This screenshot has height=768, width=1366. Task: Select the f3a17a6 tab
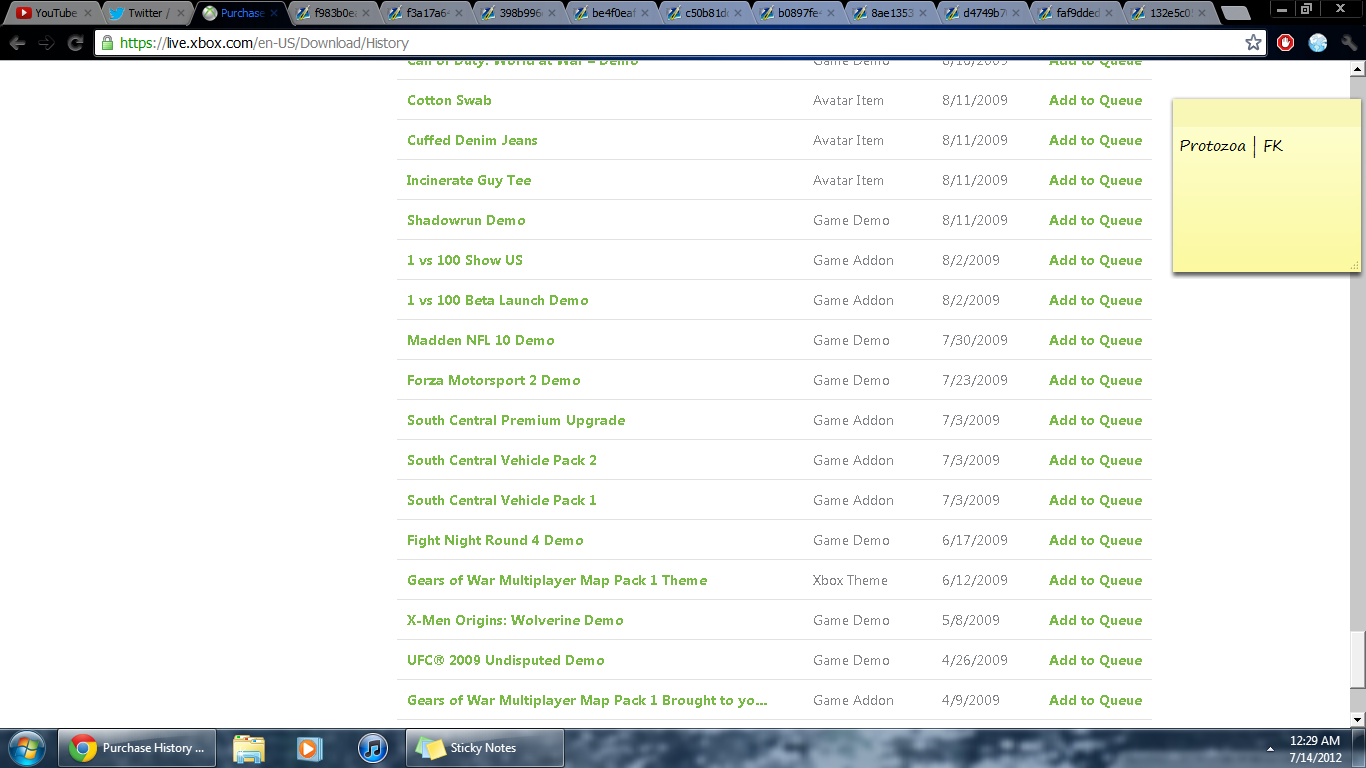click(422, 13)
